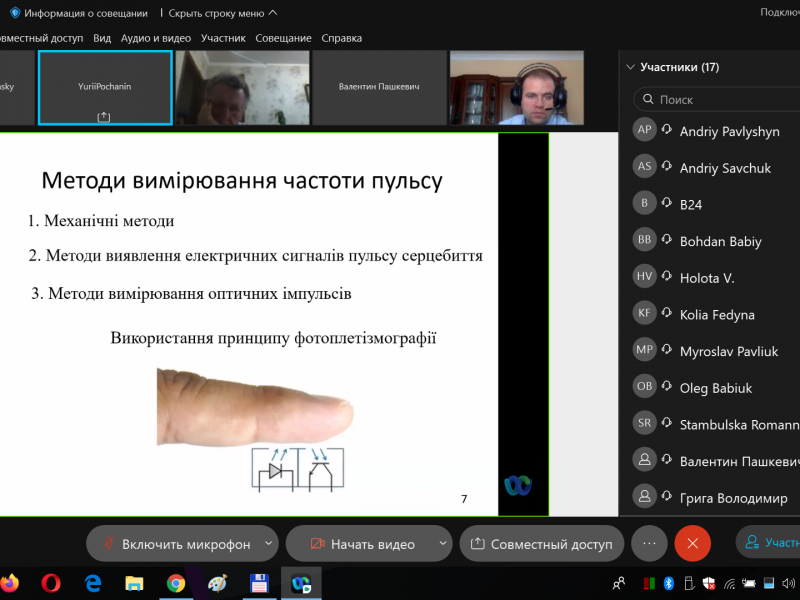Click Oleg Babiuk's OB avatar icon
The image size is (800, 600).
pos(645,386)
